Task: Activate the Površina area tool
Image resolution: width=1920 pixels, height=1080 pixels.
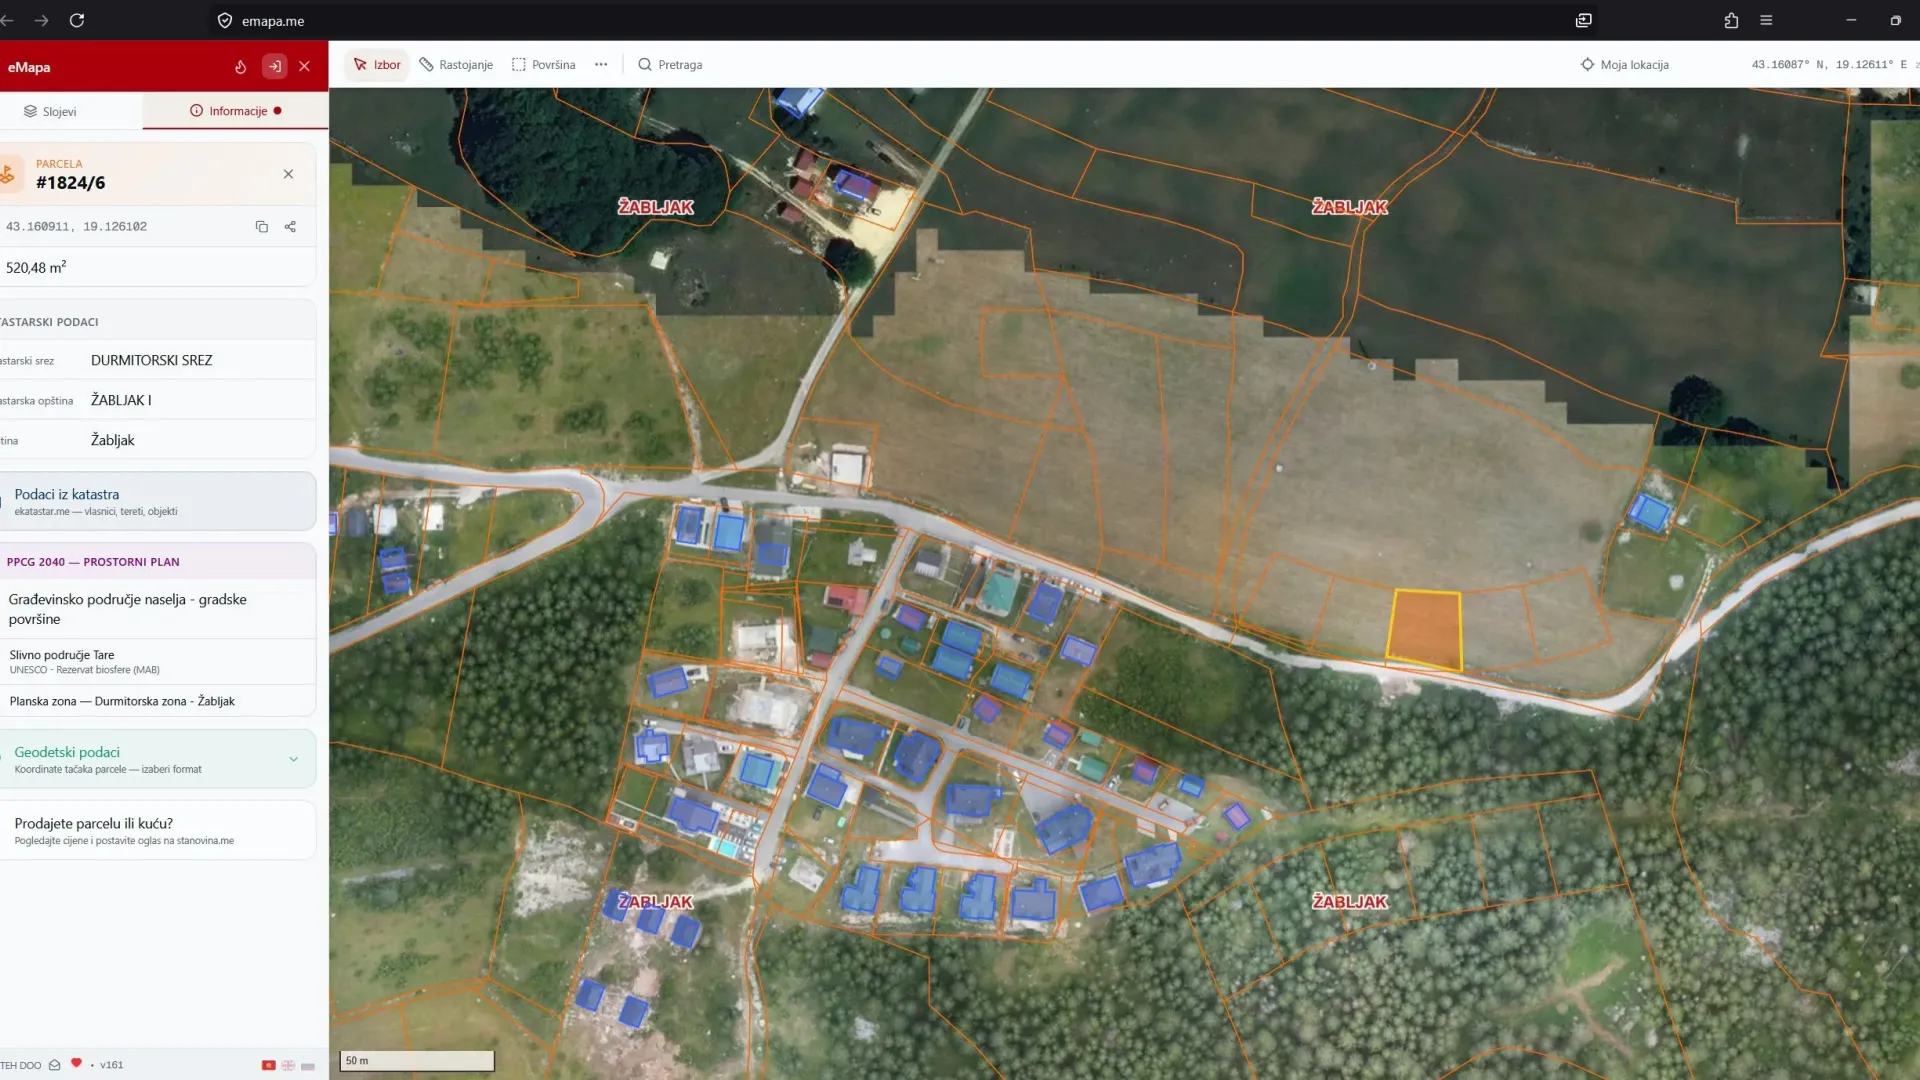Action: [544, 65]
